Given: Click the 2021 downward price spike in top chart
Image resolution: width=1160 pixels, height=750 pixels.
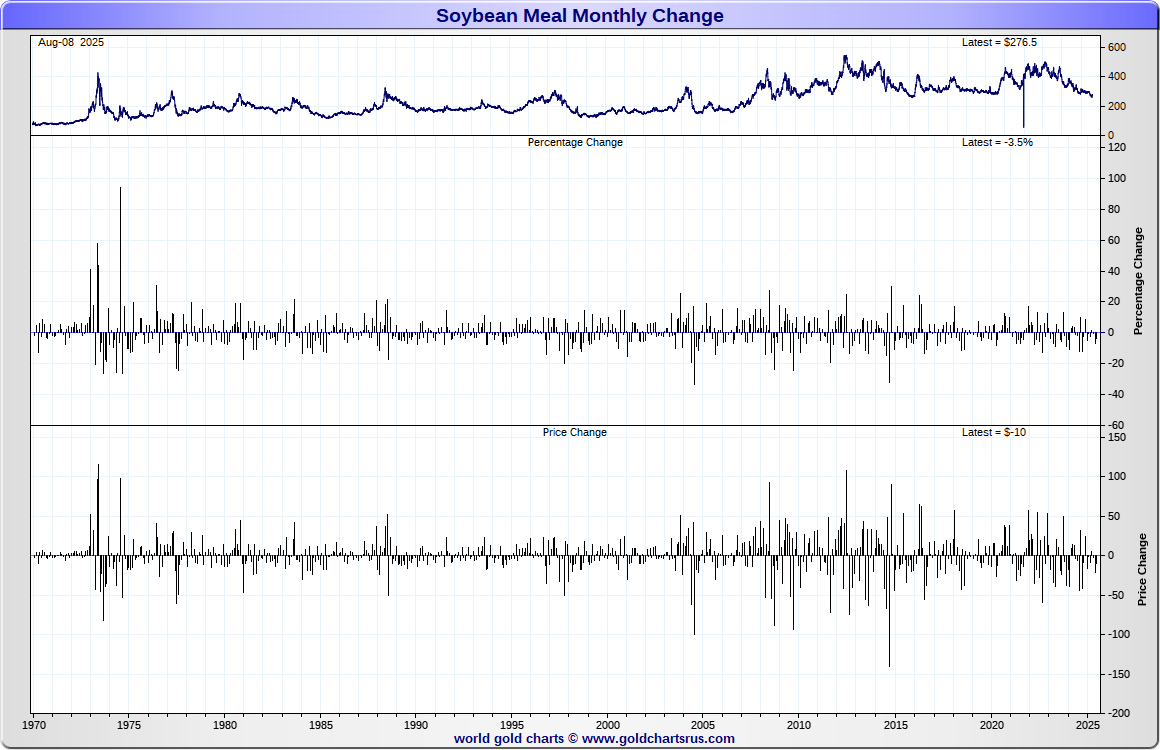Looking at the screenshot, I should [x=1024, y=104].
